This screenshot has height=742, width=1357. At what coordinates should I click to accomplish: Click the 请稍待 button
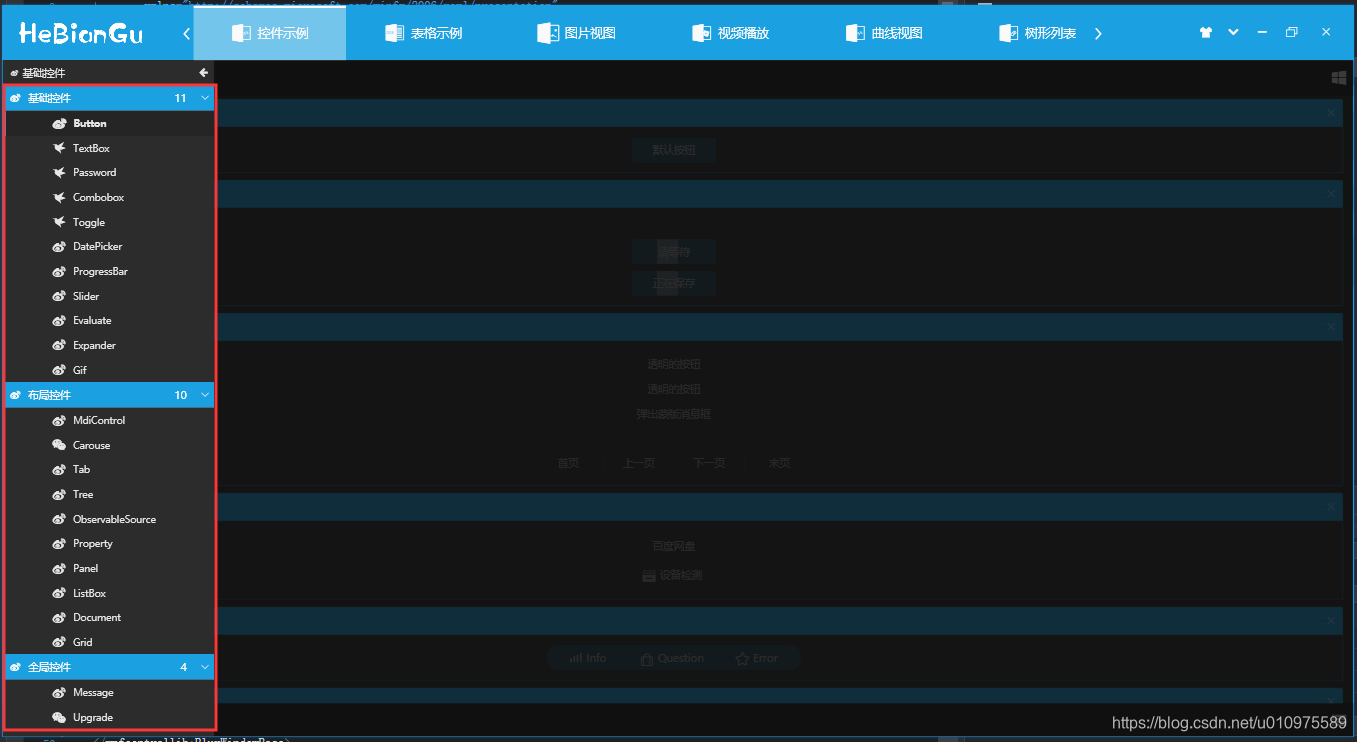point(673,252)
